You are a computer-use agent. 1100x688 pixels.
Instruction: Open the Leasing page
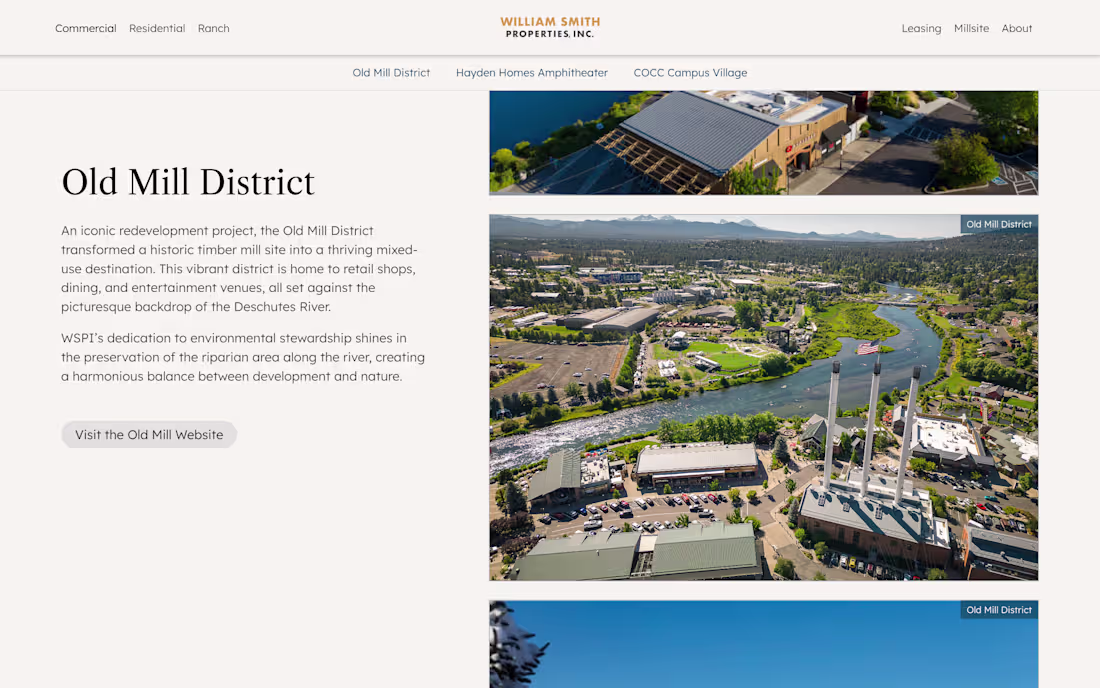tap(921, 28)
